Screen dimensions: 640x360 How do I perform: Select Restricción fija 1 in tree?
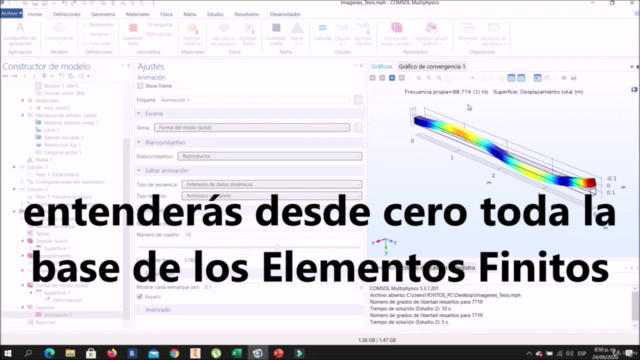[62, 145]
